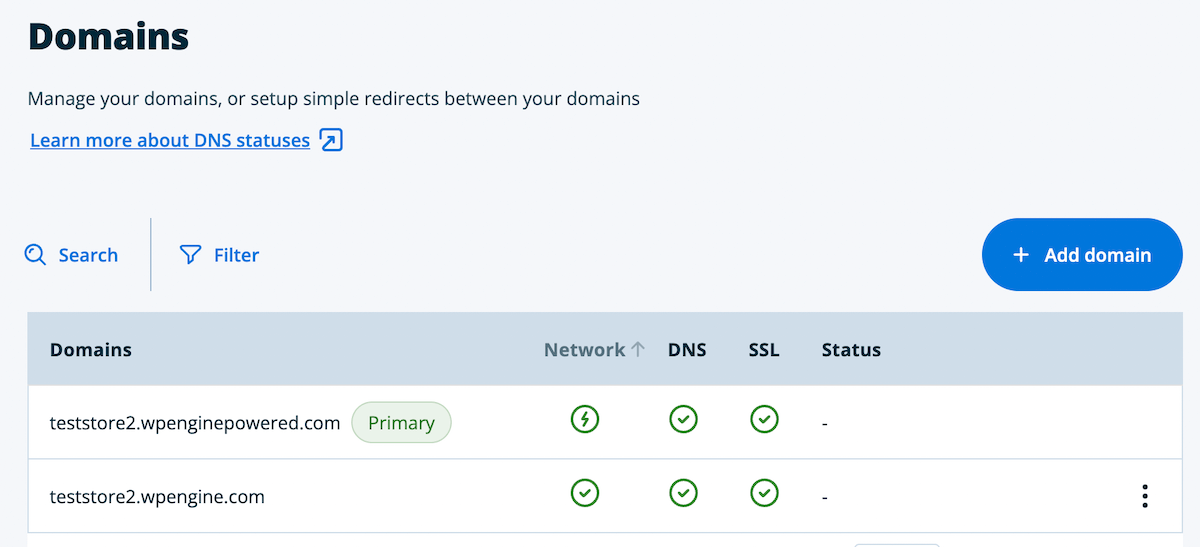Click the Domains column header
This screenshot has height=547, width=1200.
[x=91, y=350]
